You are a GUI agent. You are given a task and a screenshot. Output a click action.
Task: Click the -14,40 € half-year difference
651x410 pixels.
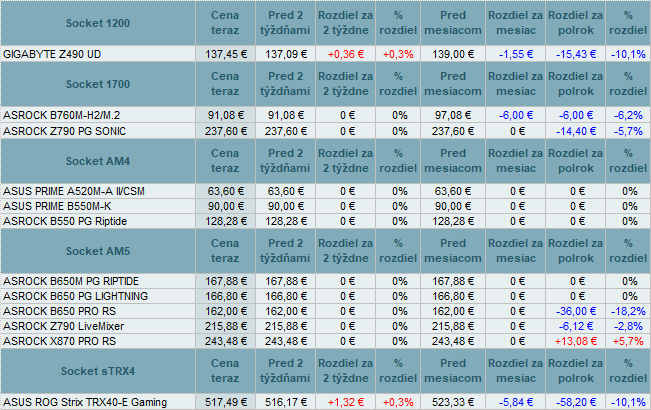point(576,131)
